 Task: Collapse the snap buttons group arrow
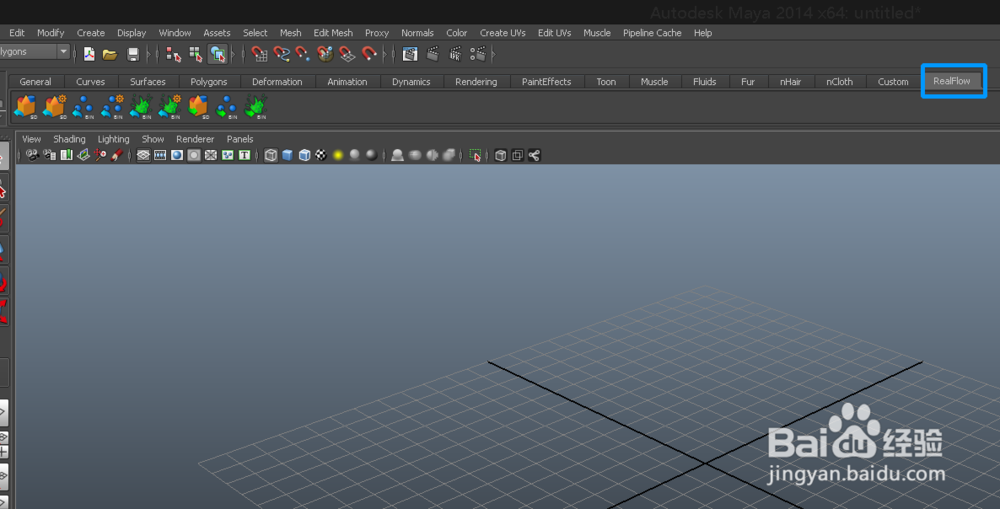[385, 54]
